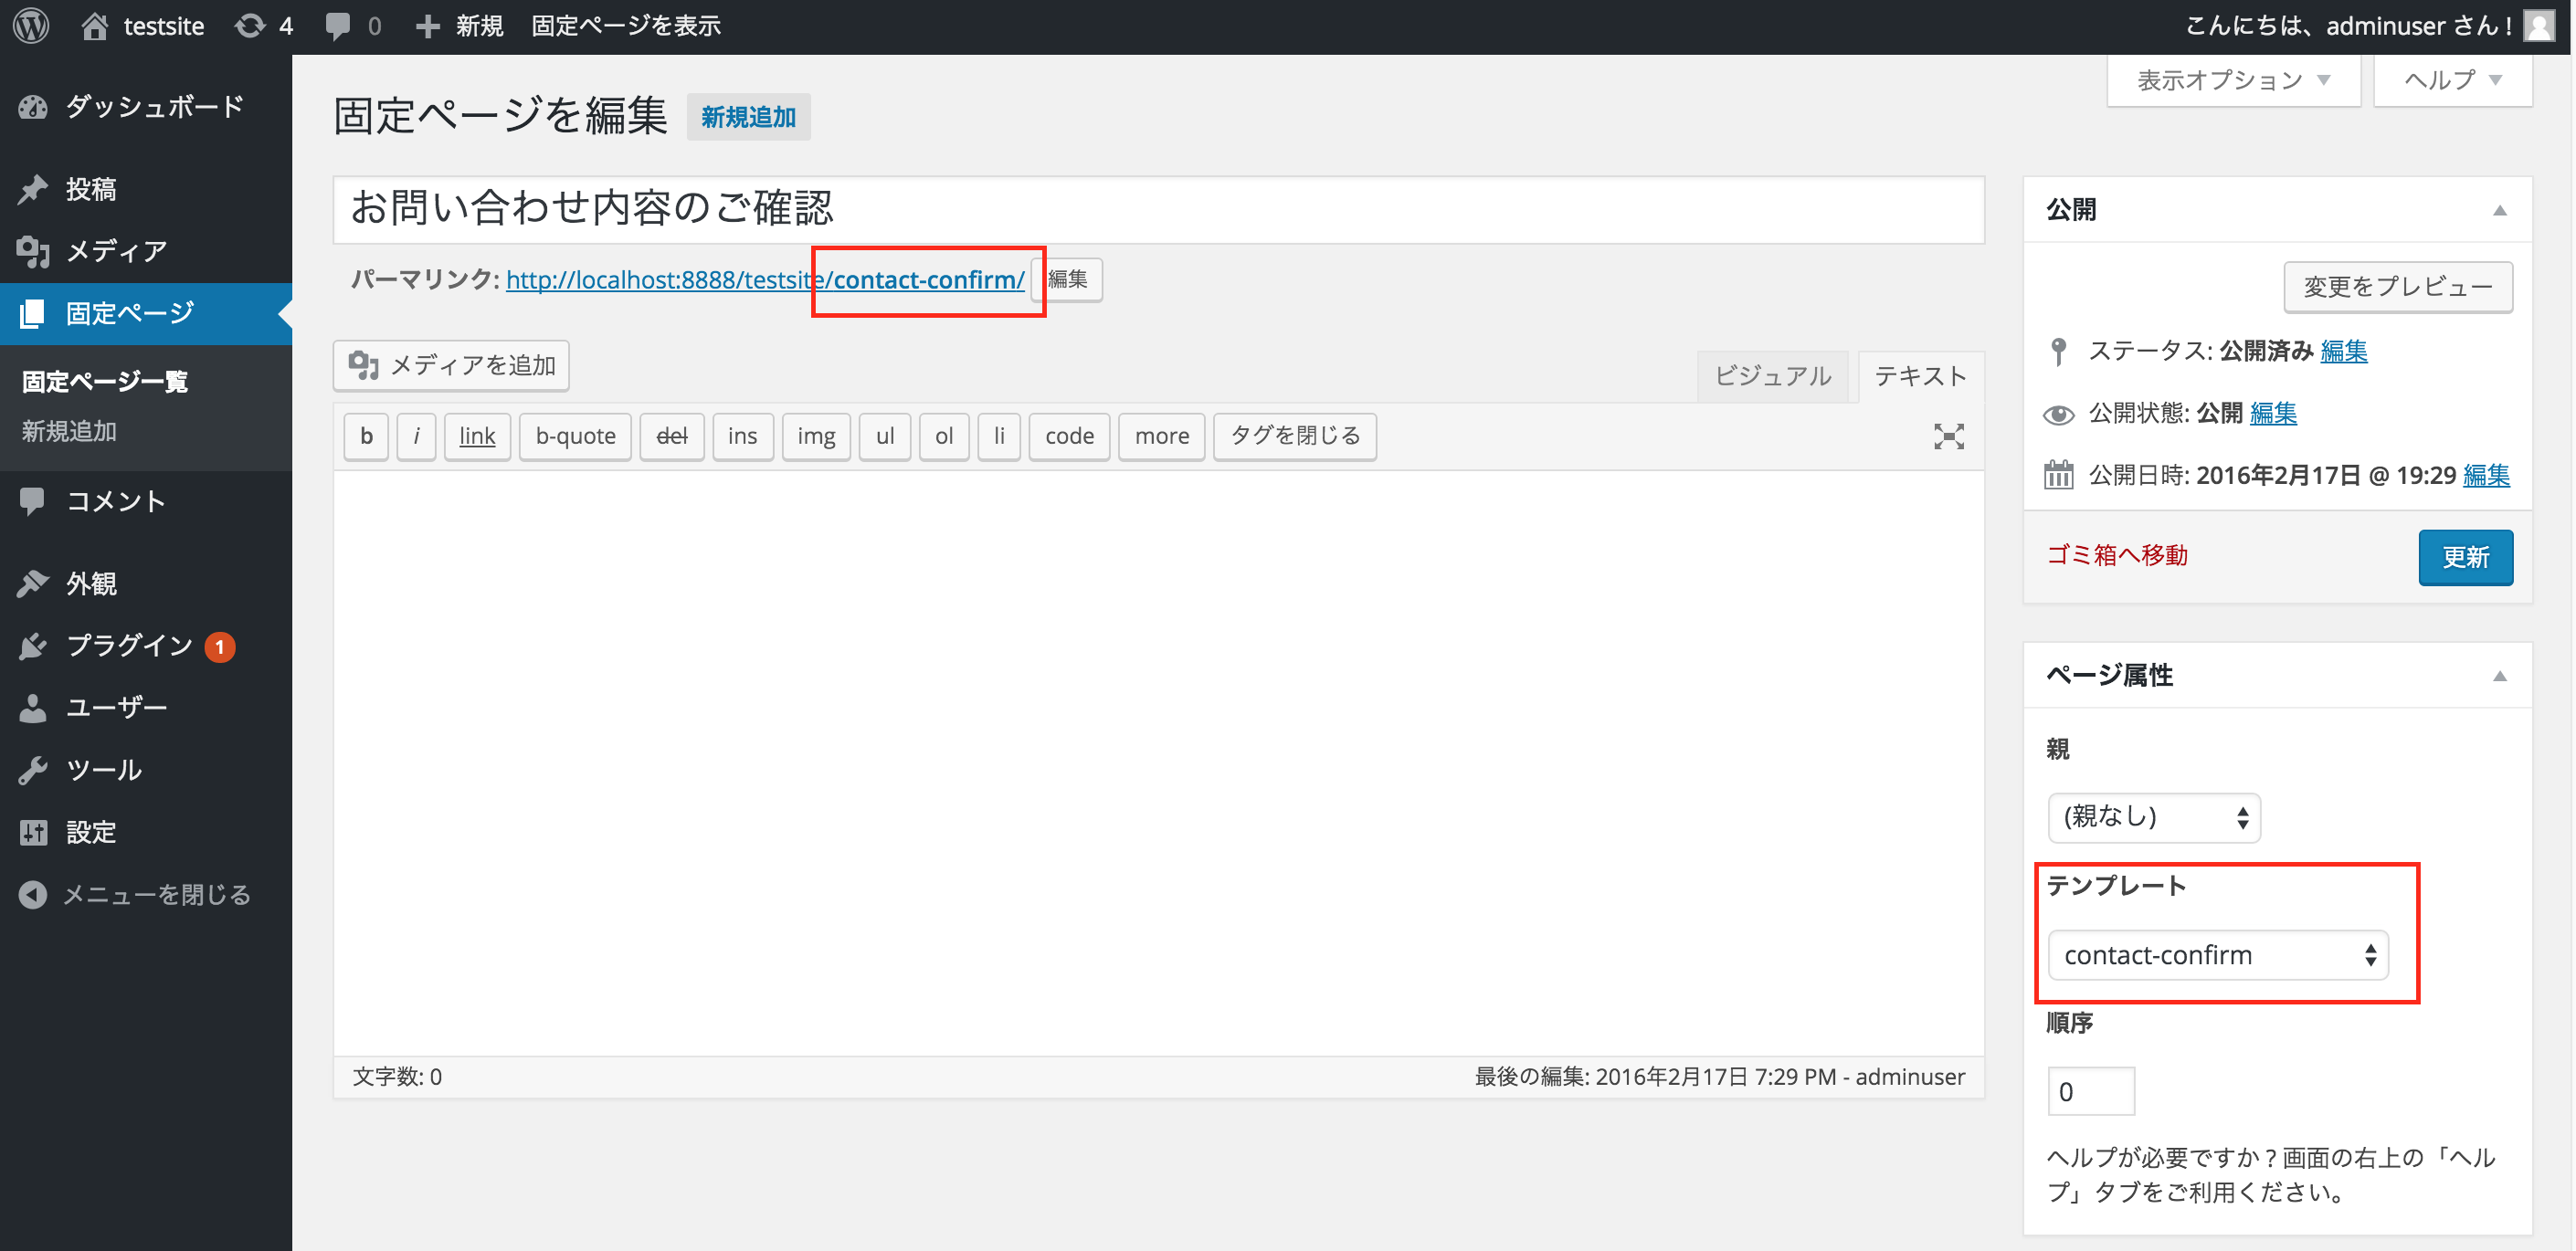The width and height of the screenshot is (2576, 1251).
Task: Open the contact-confirm template dropdown
Action: tap(2218, 955)
